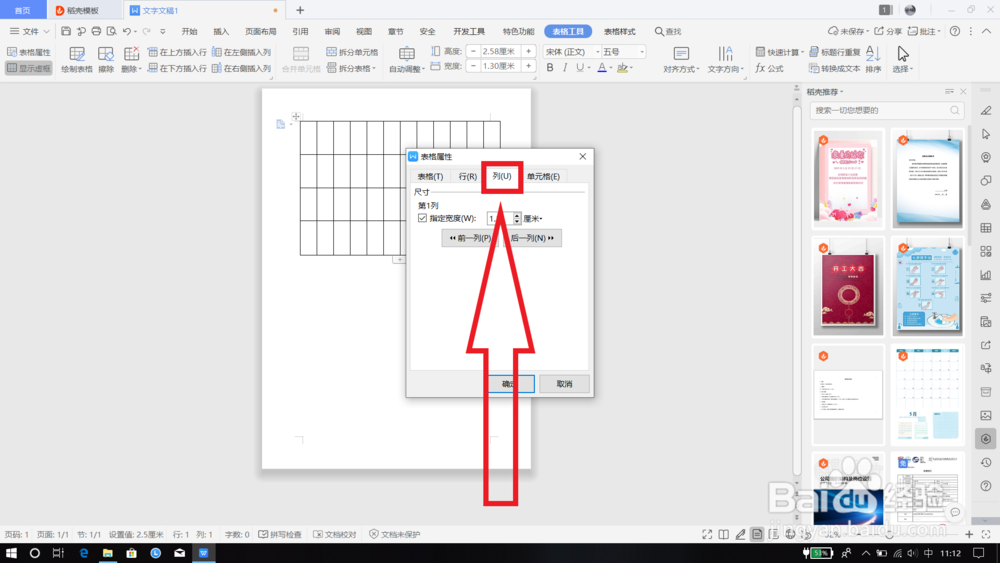Screen dimensions: 1000x563
Task: Open Quick Calculate (快速计算) dropdown
Action: pyautogui.click(x=779, y=52)
